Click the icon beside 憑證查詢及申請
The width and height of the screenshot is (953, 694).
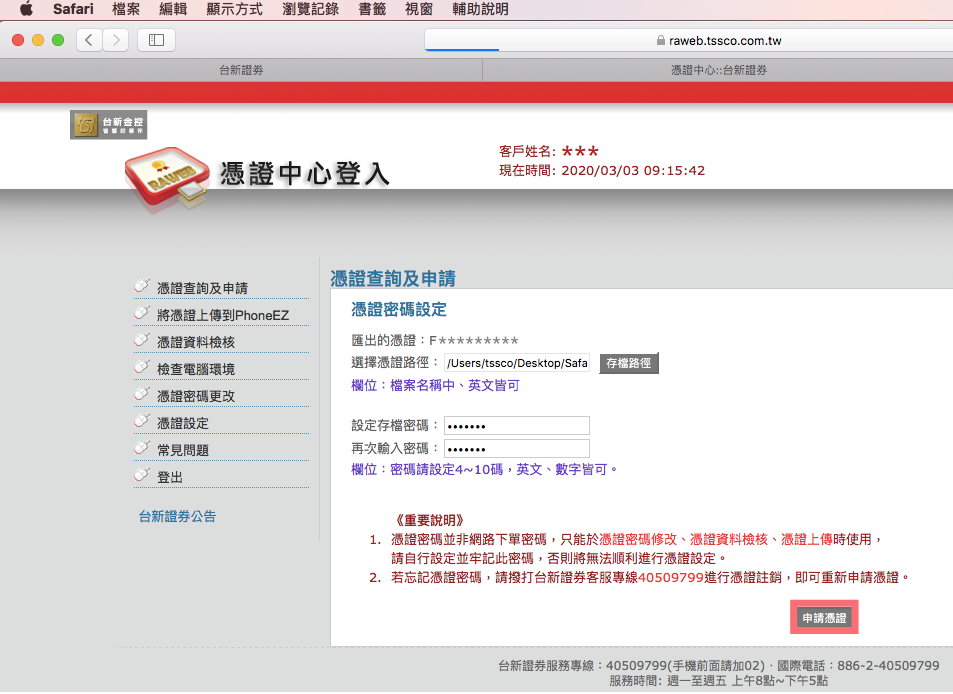point(142,286)
